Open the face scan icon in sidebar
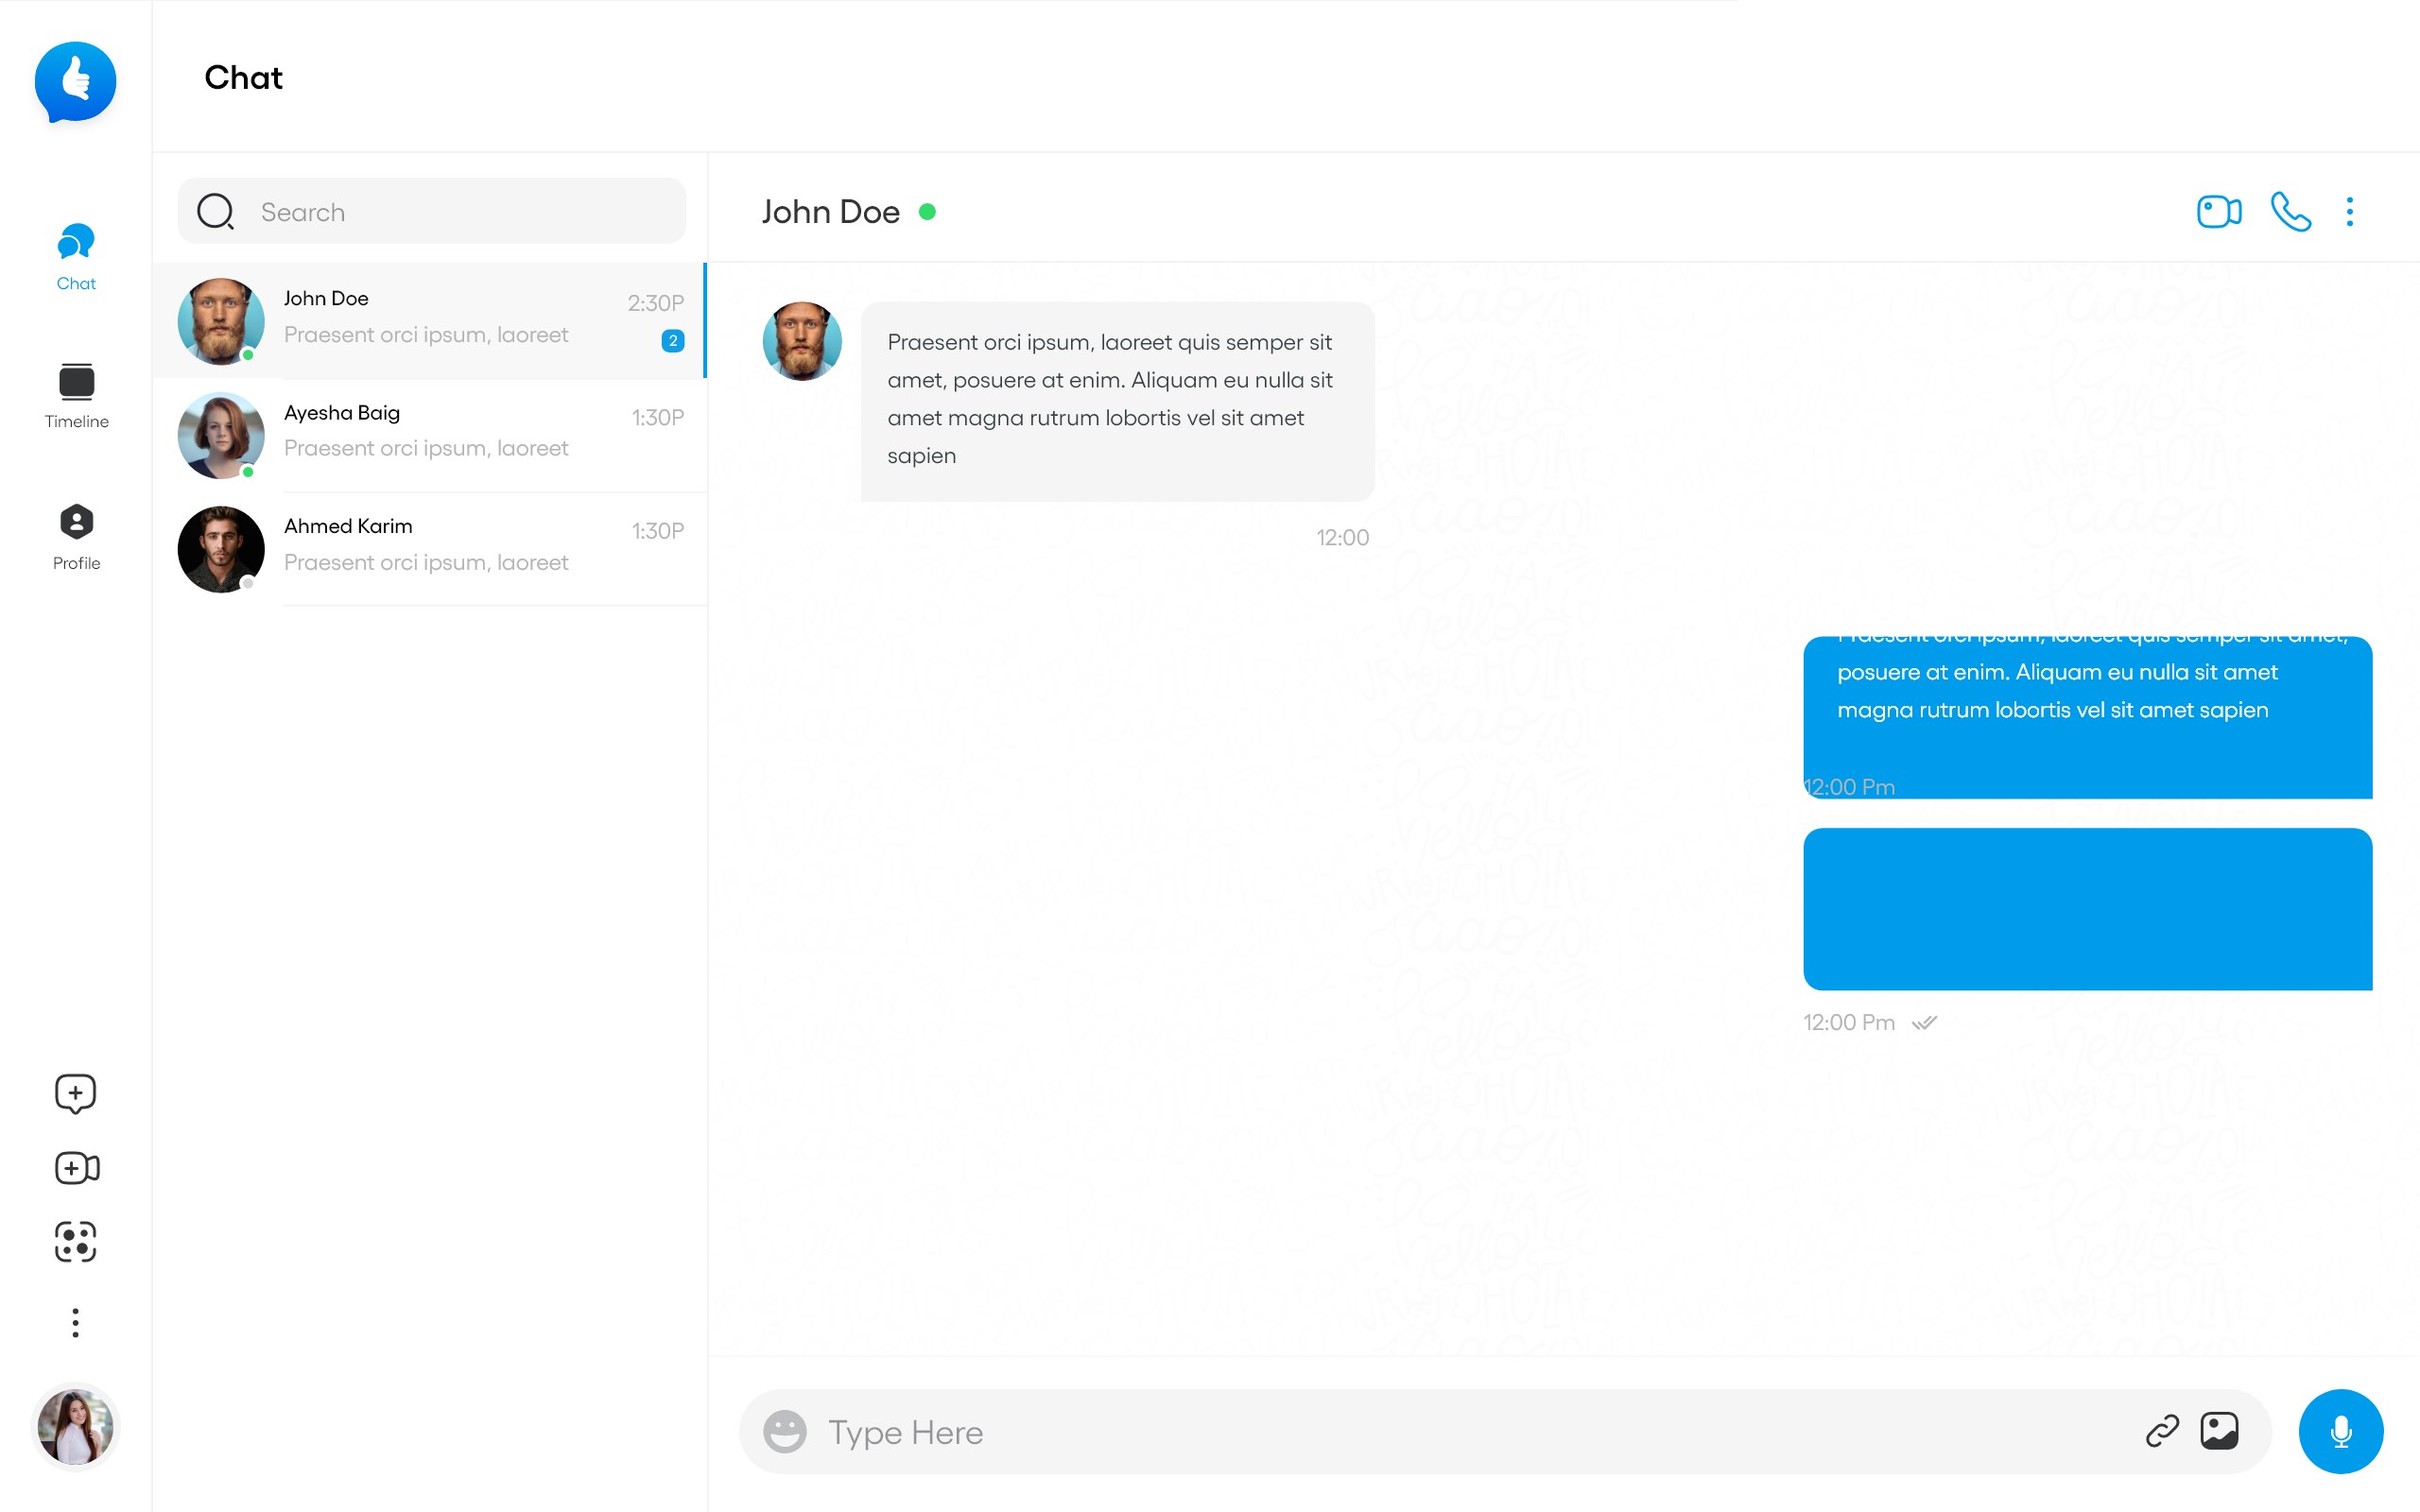 [76, 1242]
